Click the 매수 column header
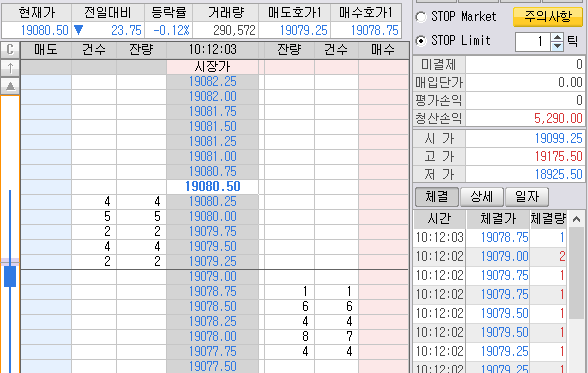 point(383,50)
